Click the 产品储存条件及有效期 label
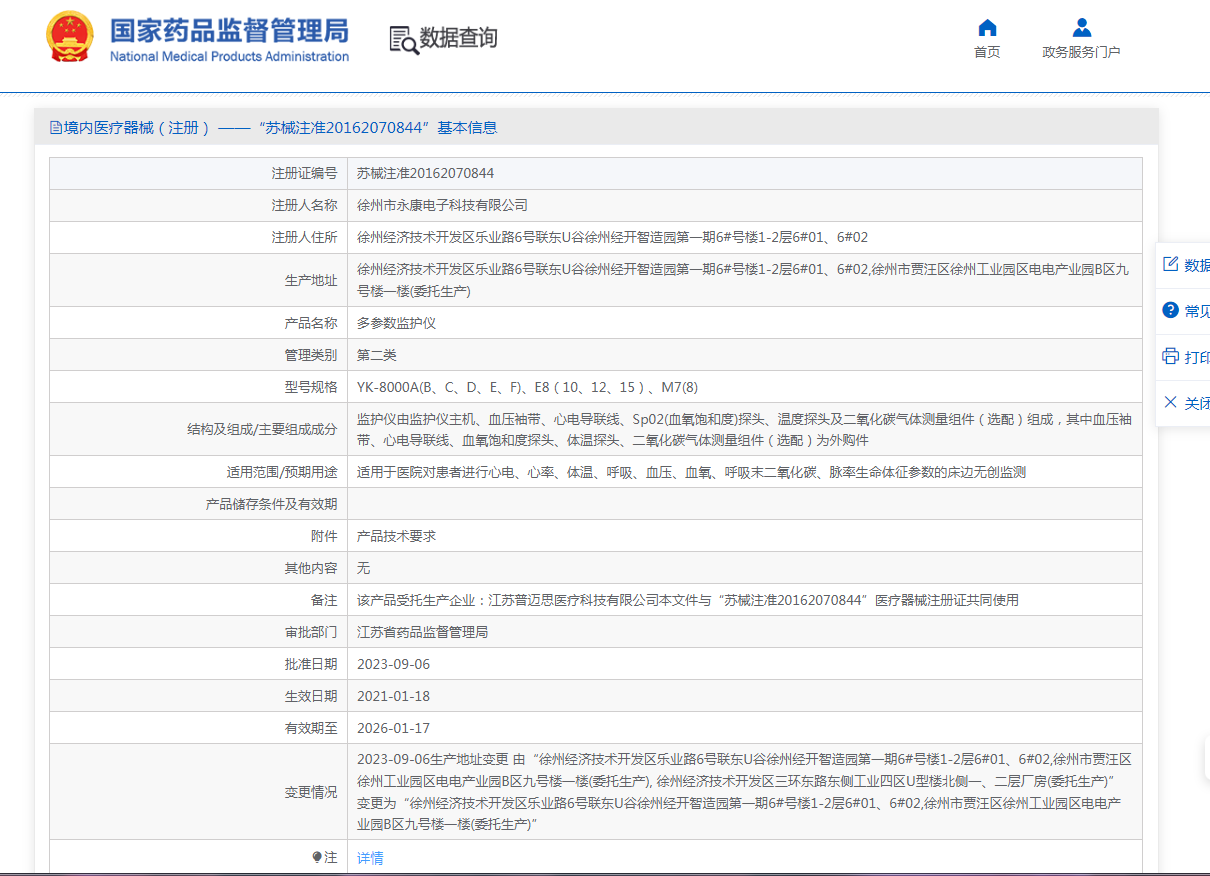Viewport: 1210px width, 876px height. (271, 504)
